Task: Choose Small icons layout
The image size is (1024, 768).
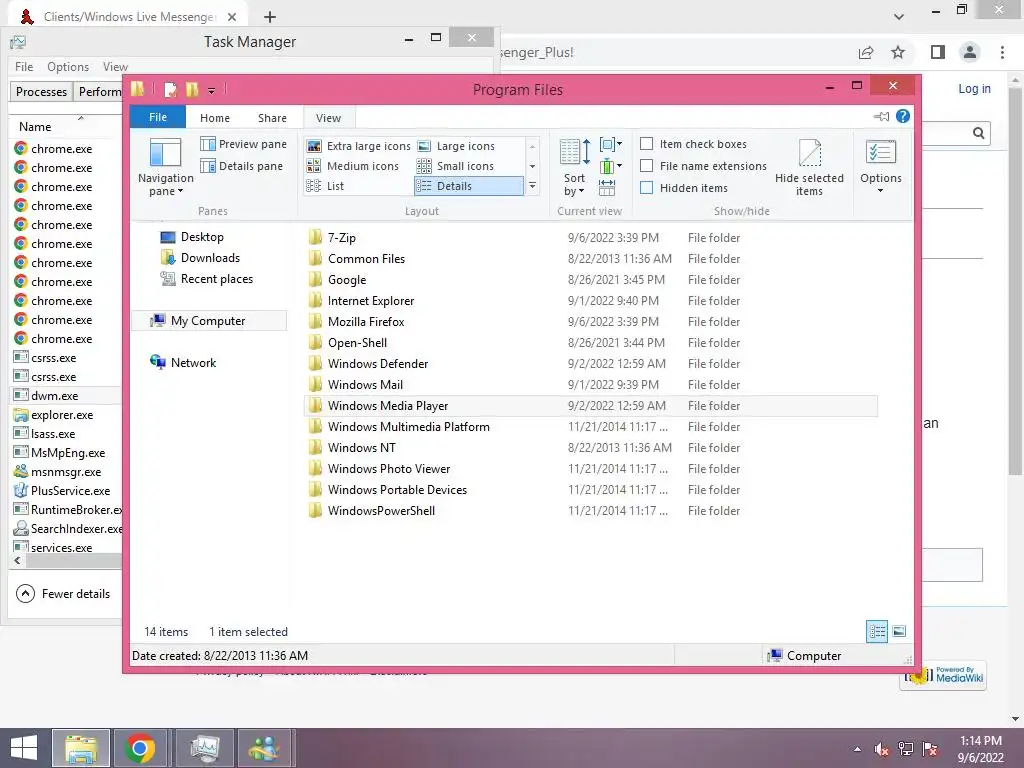Action: click(456, 166)
